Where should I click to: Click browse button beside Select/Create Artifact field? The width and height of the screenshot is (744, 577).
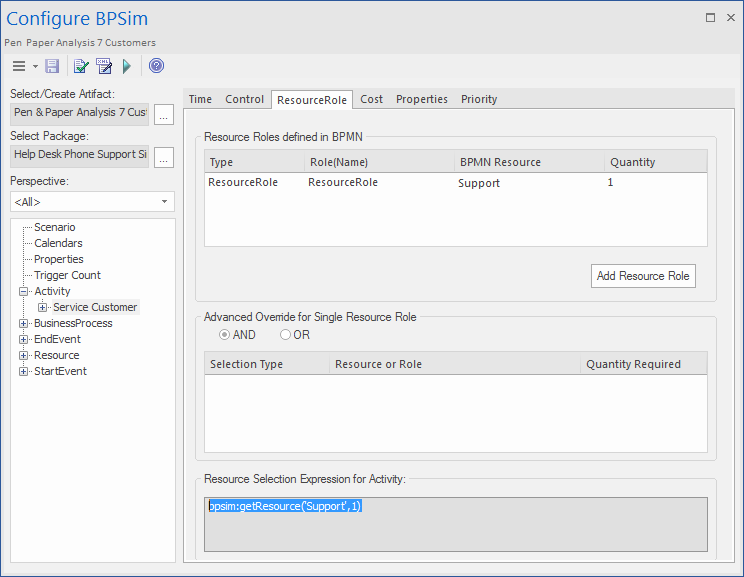164,114
